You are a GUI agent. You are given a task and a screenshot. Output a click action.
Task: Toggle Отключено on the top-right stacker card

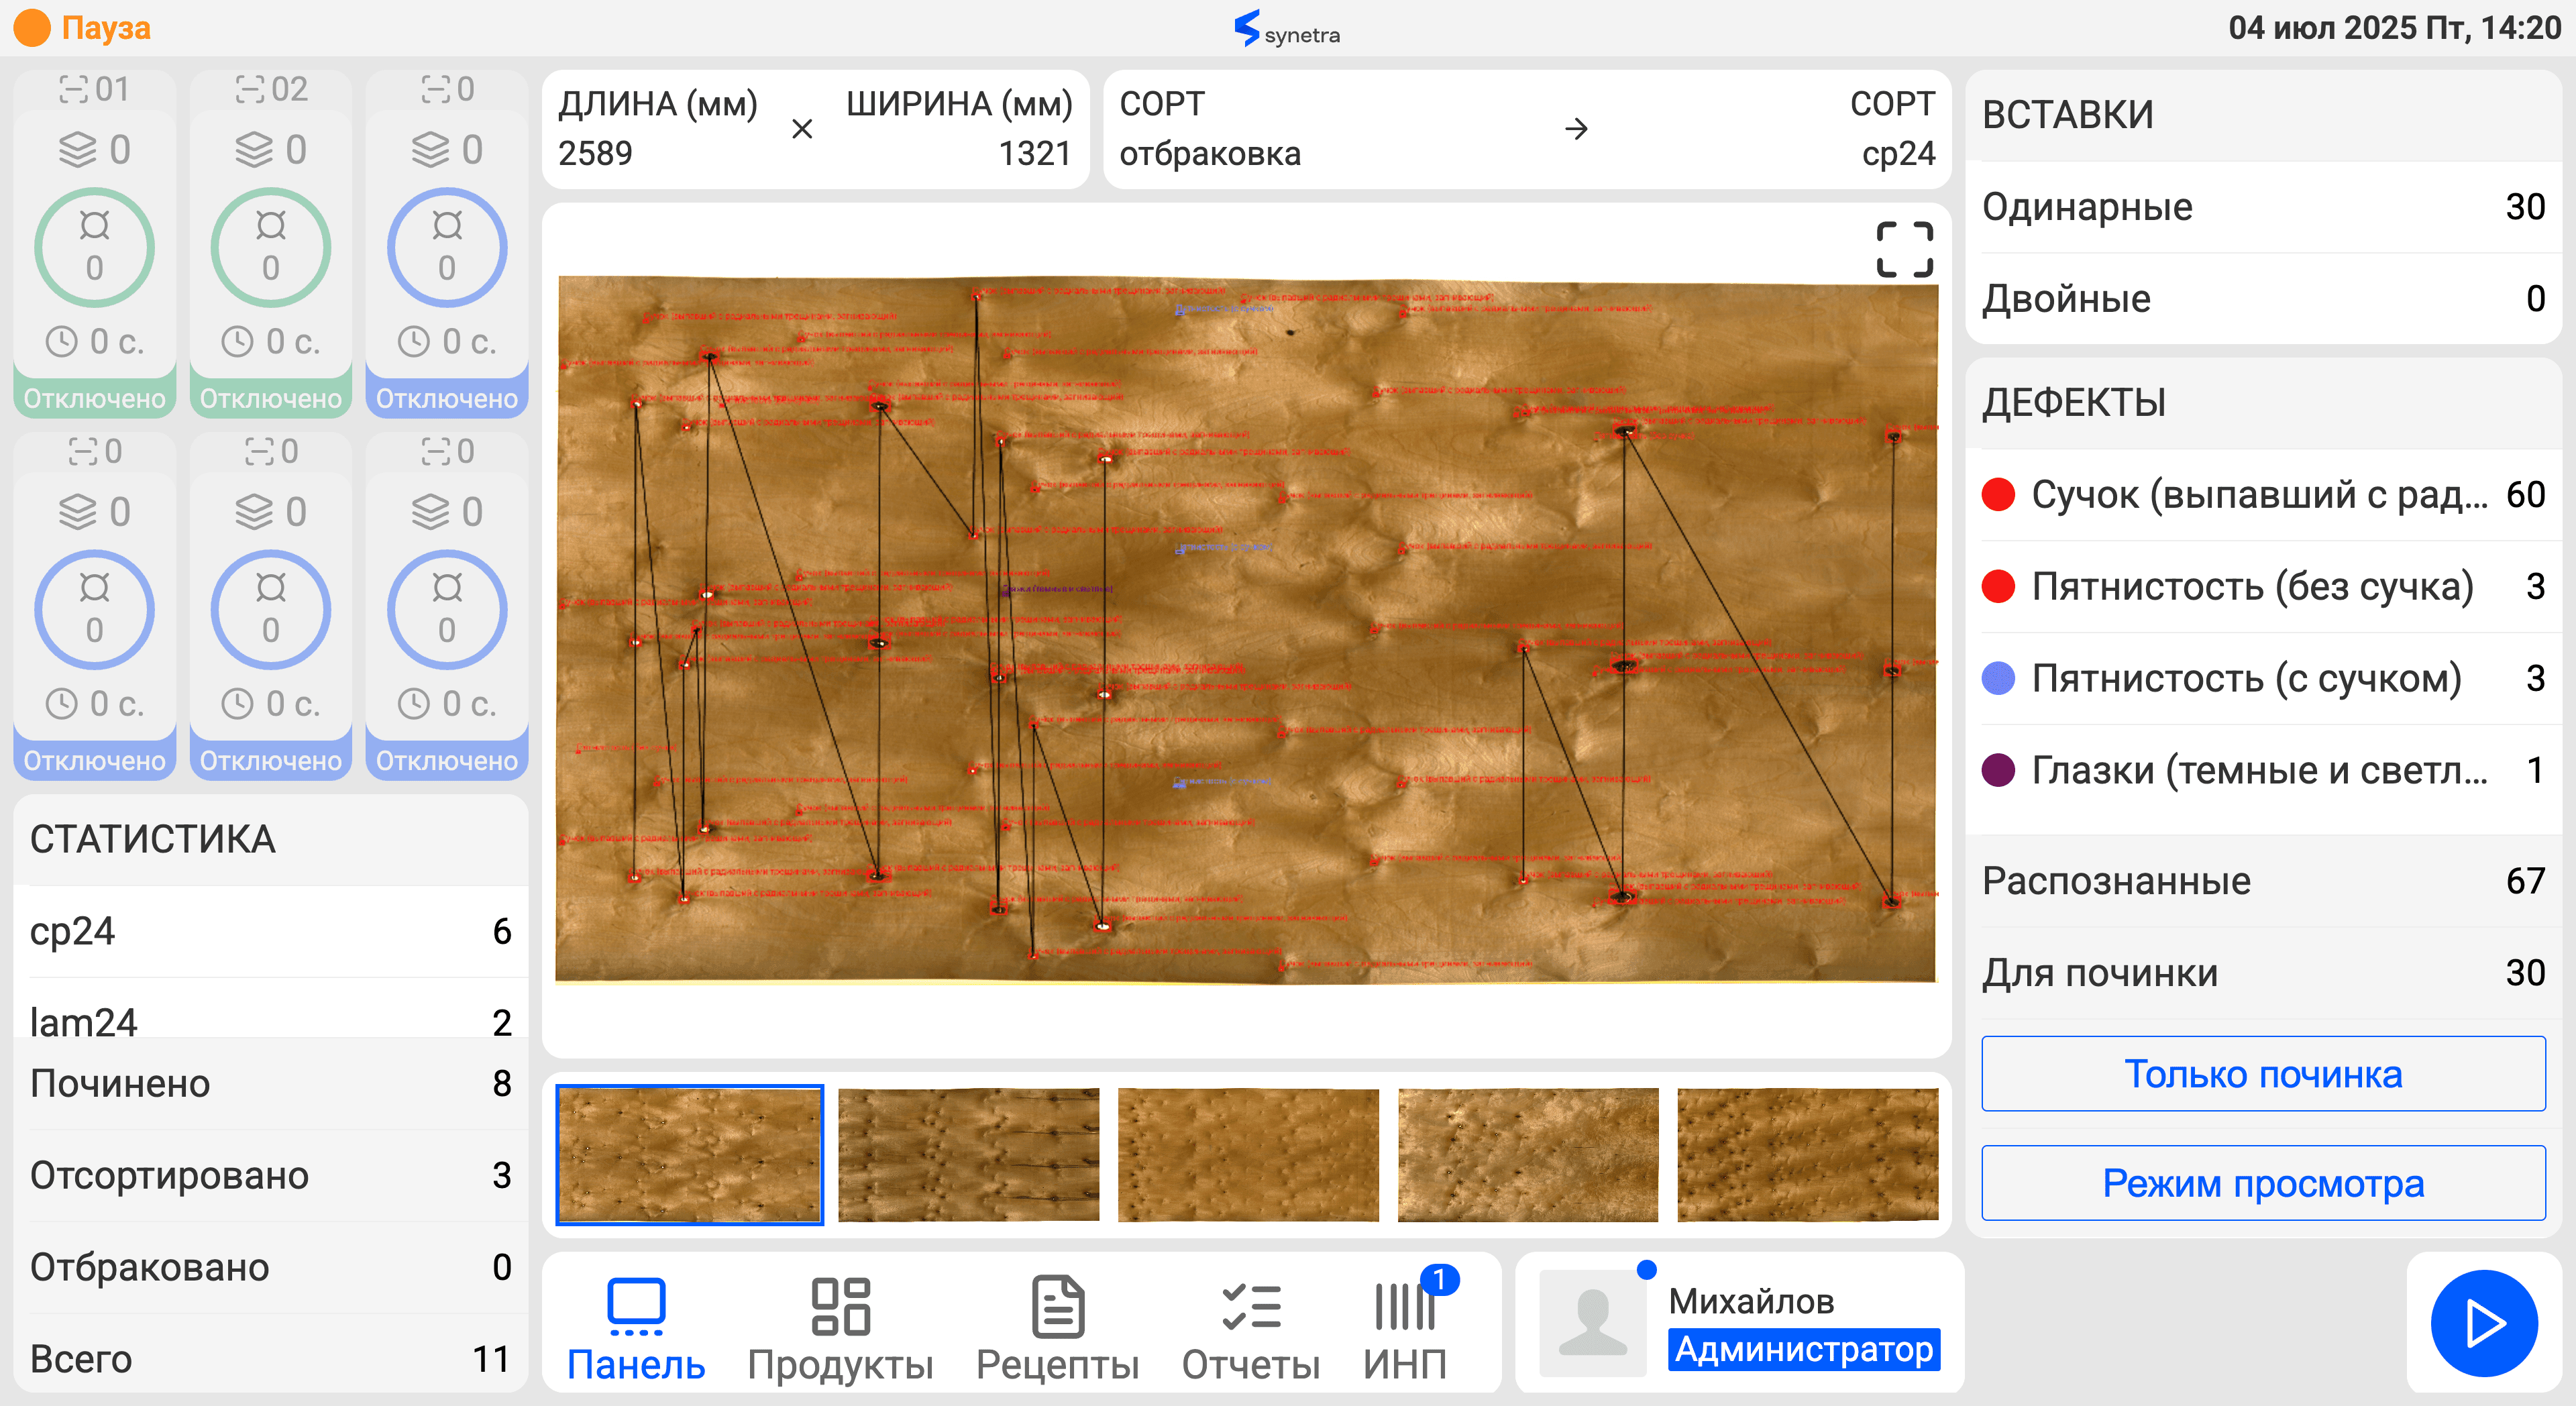[x=446, y=398]
